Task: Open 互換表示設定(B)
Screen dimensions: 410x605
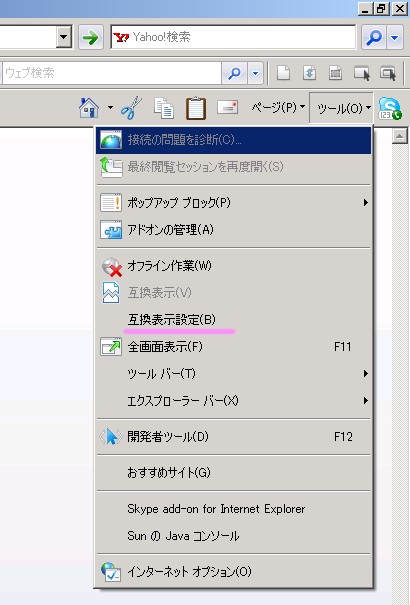Action: [x=233, y=320]
